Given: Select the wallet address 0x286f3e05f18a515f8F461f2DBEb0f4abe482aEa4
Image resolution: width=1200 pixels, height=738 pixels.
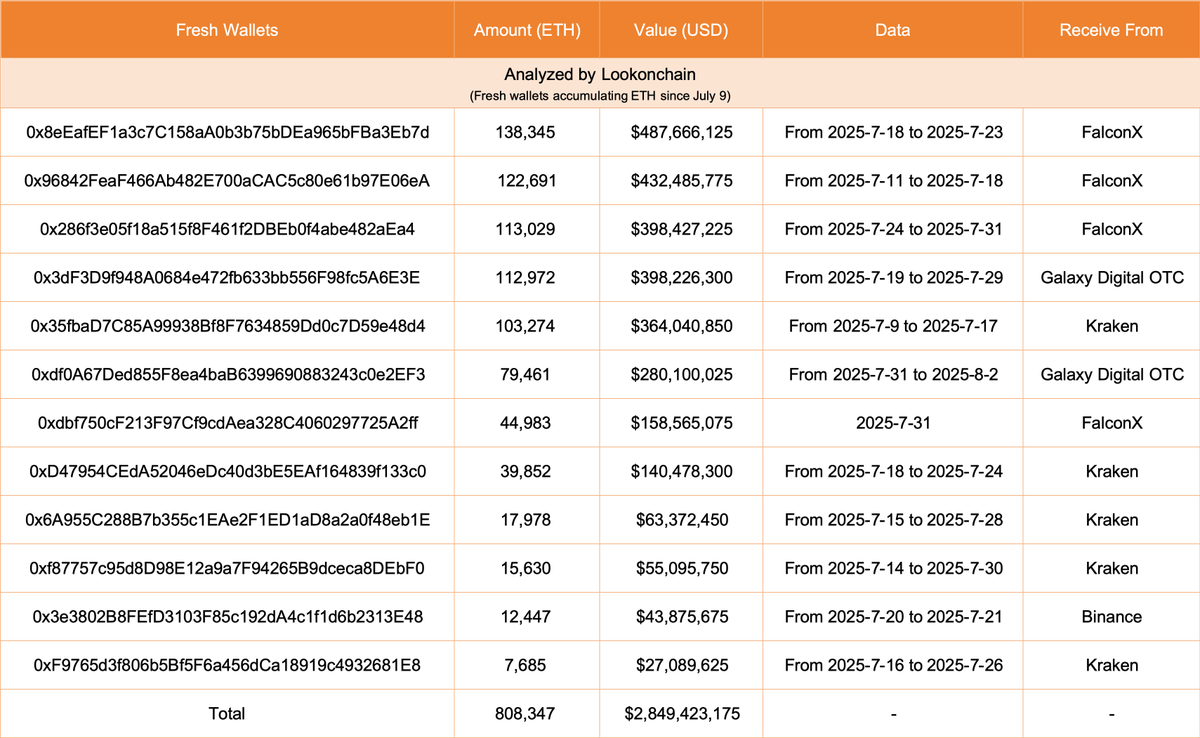Looking at the screenshot, I should pos(227,230).
